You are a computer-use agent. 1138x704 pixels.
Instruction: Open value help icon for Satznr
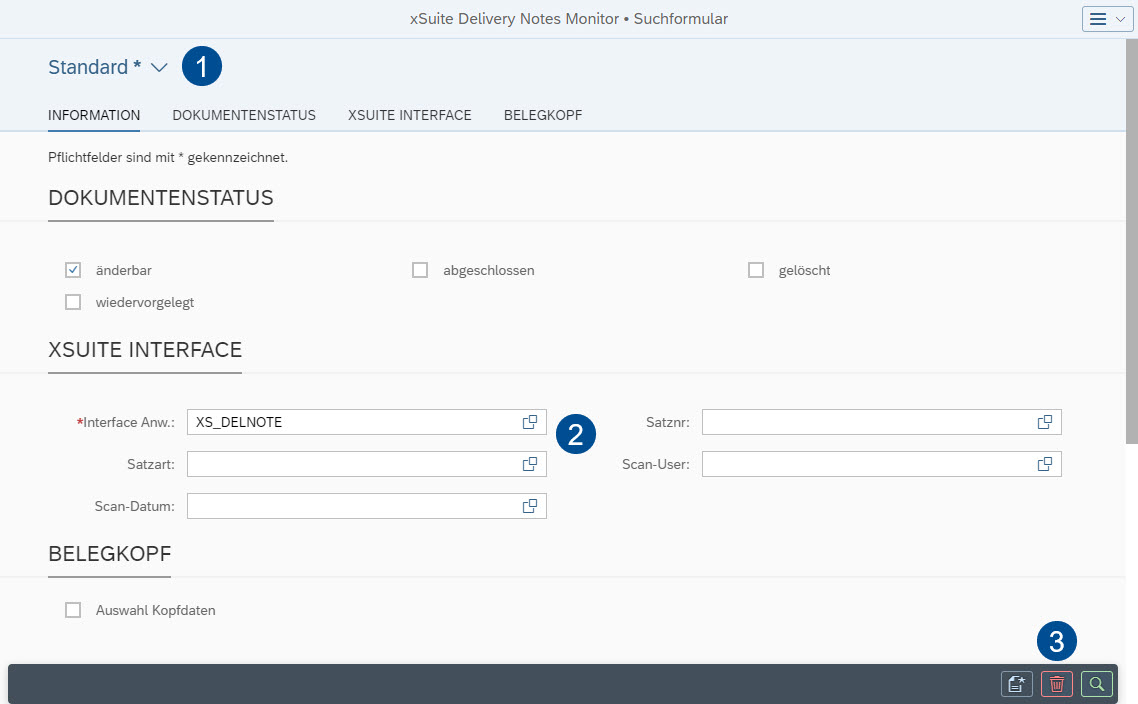(1045, 422)
